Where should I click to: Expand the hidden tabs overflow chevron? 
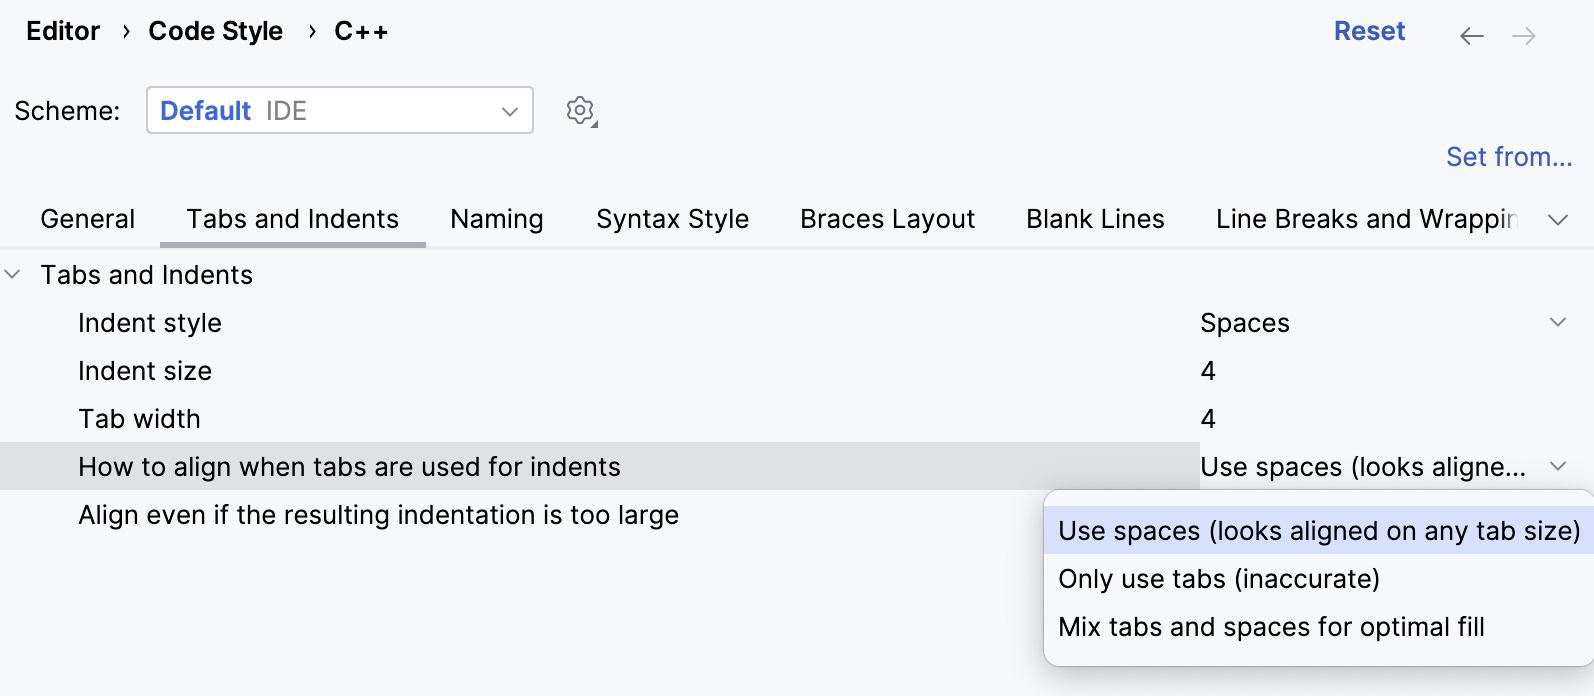click(1557, 220)
